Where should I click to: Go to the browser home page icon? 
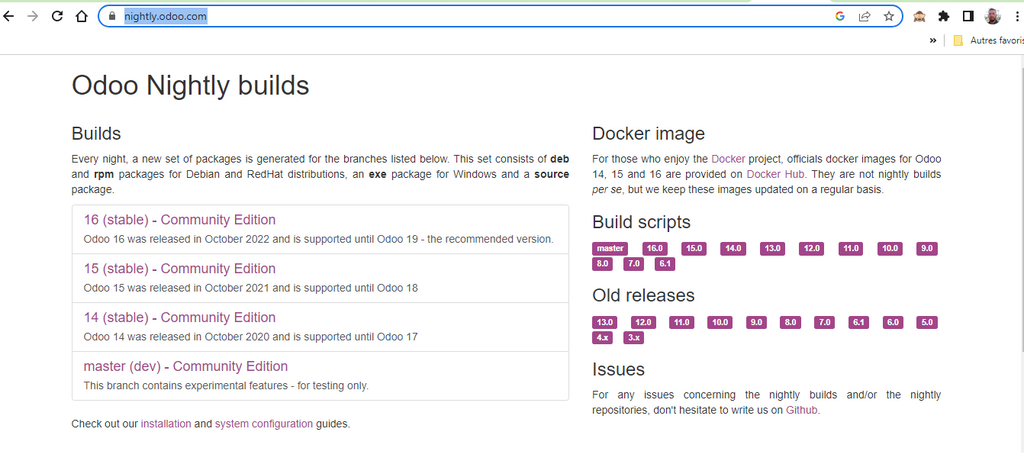pyautogui.click(x=82, y=17)
